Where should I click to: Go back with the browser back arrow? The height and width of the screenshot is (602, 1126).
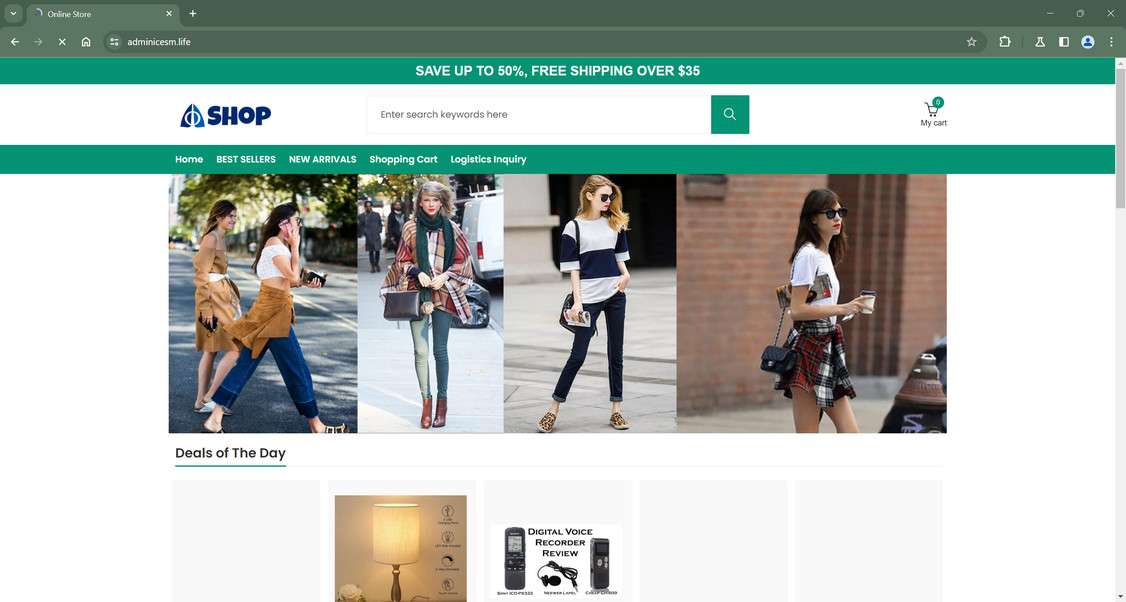[14, 42]
